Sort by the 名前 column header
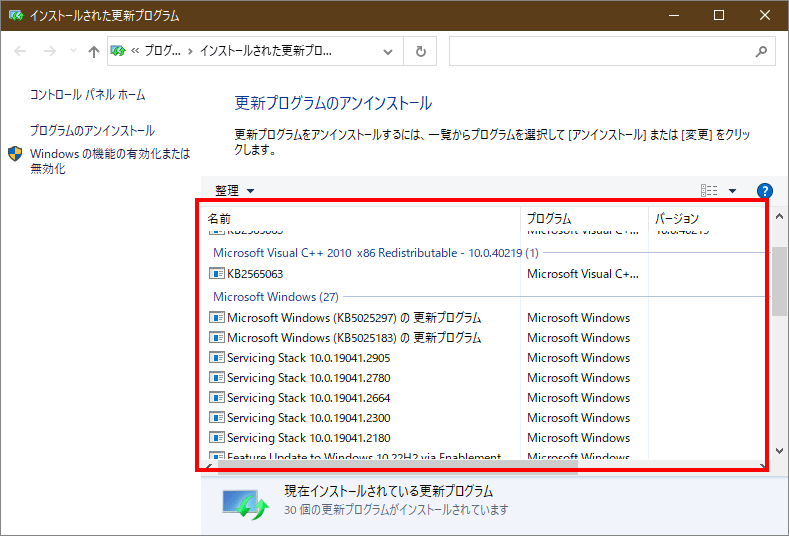 pyautogui.click(x=360, y=218)
